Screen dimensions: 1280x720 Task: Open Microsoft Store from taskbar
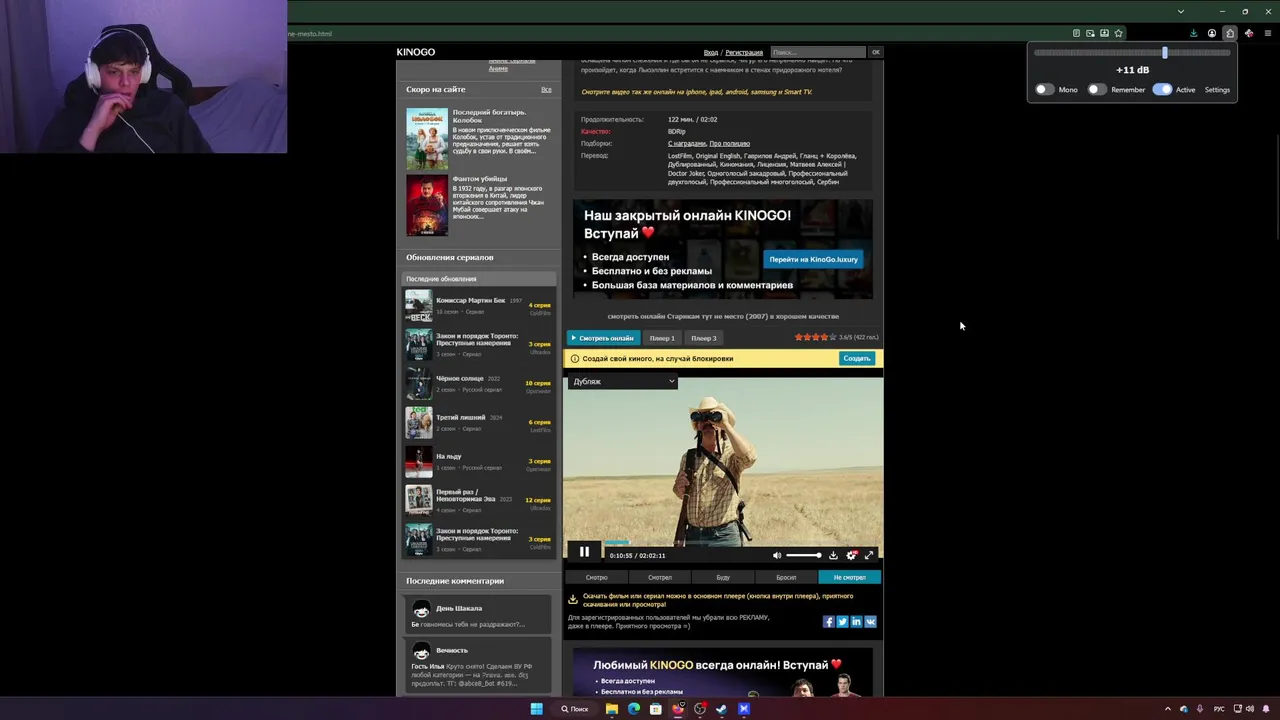coord(656,709)
